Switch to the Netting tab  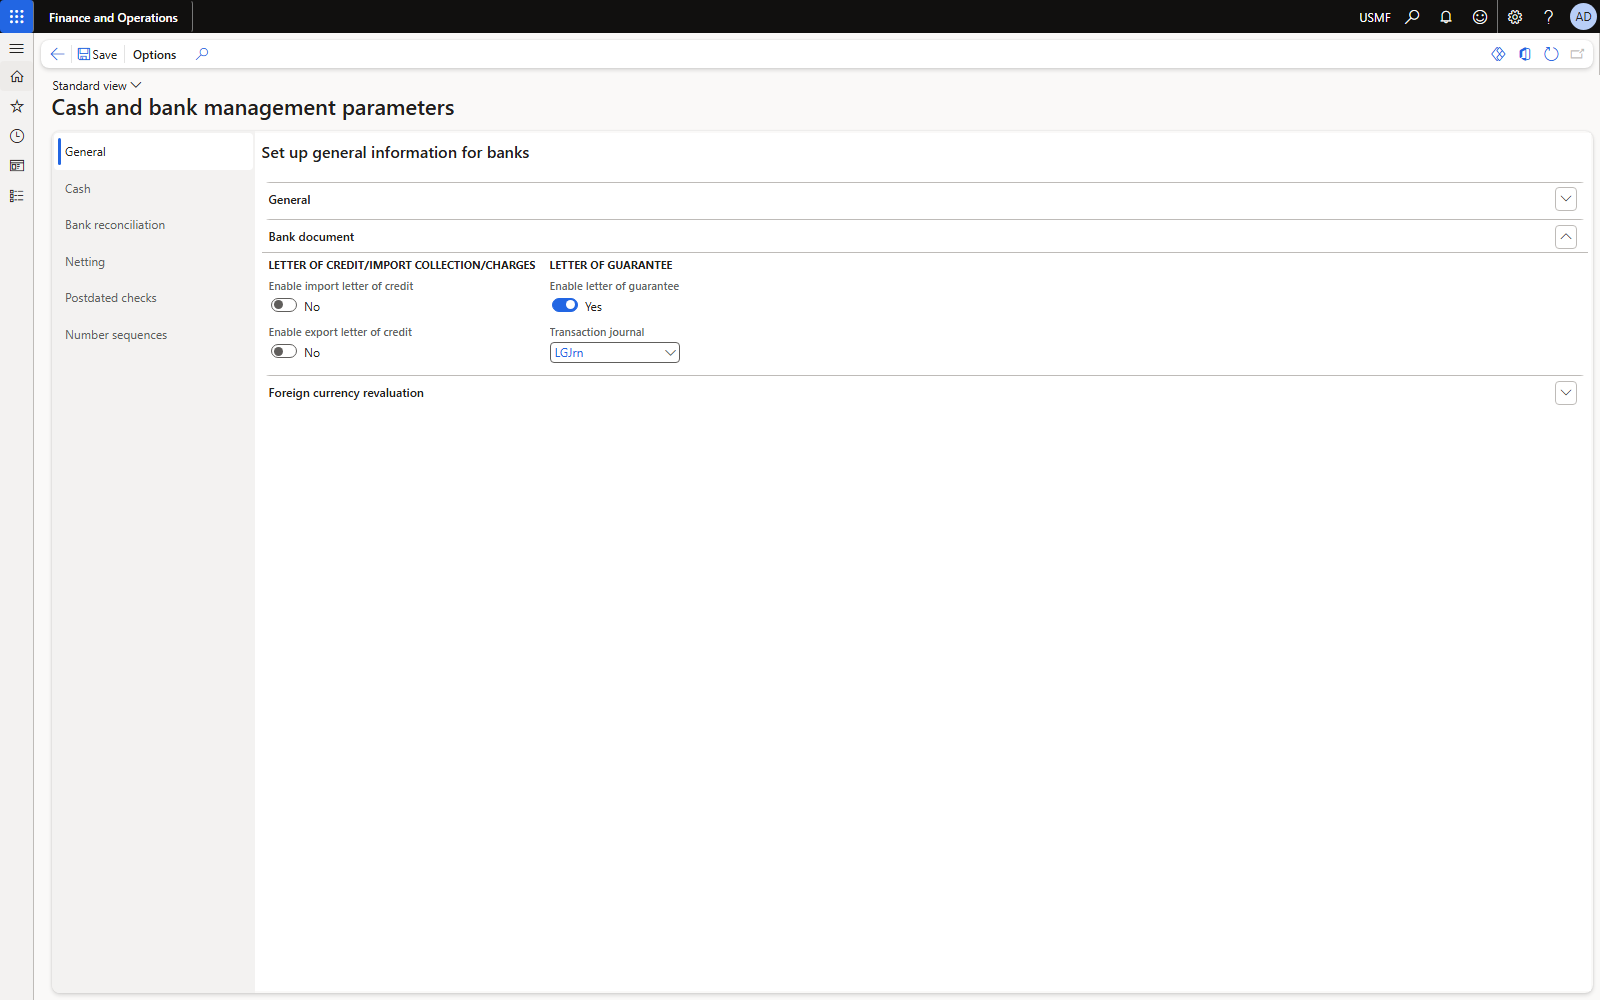(x=155, y=262)
